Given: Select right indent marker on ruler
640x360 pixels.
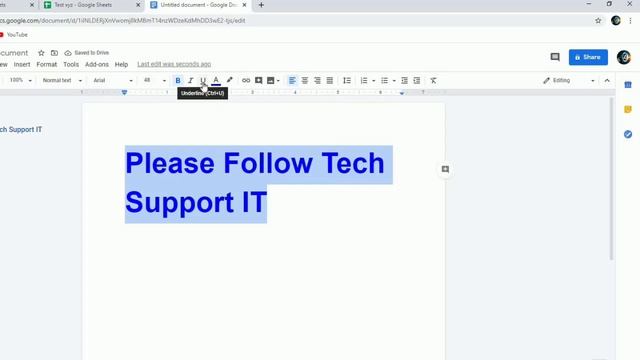Looking at the screenshot, I should 402,93.
